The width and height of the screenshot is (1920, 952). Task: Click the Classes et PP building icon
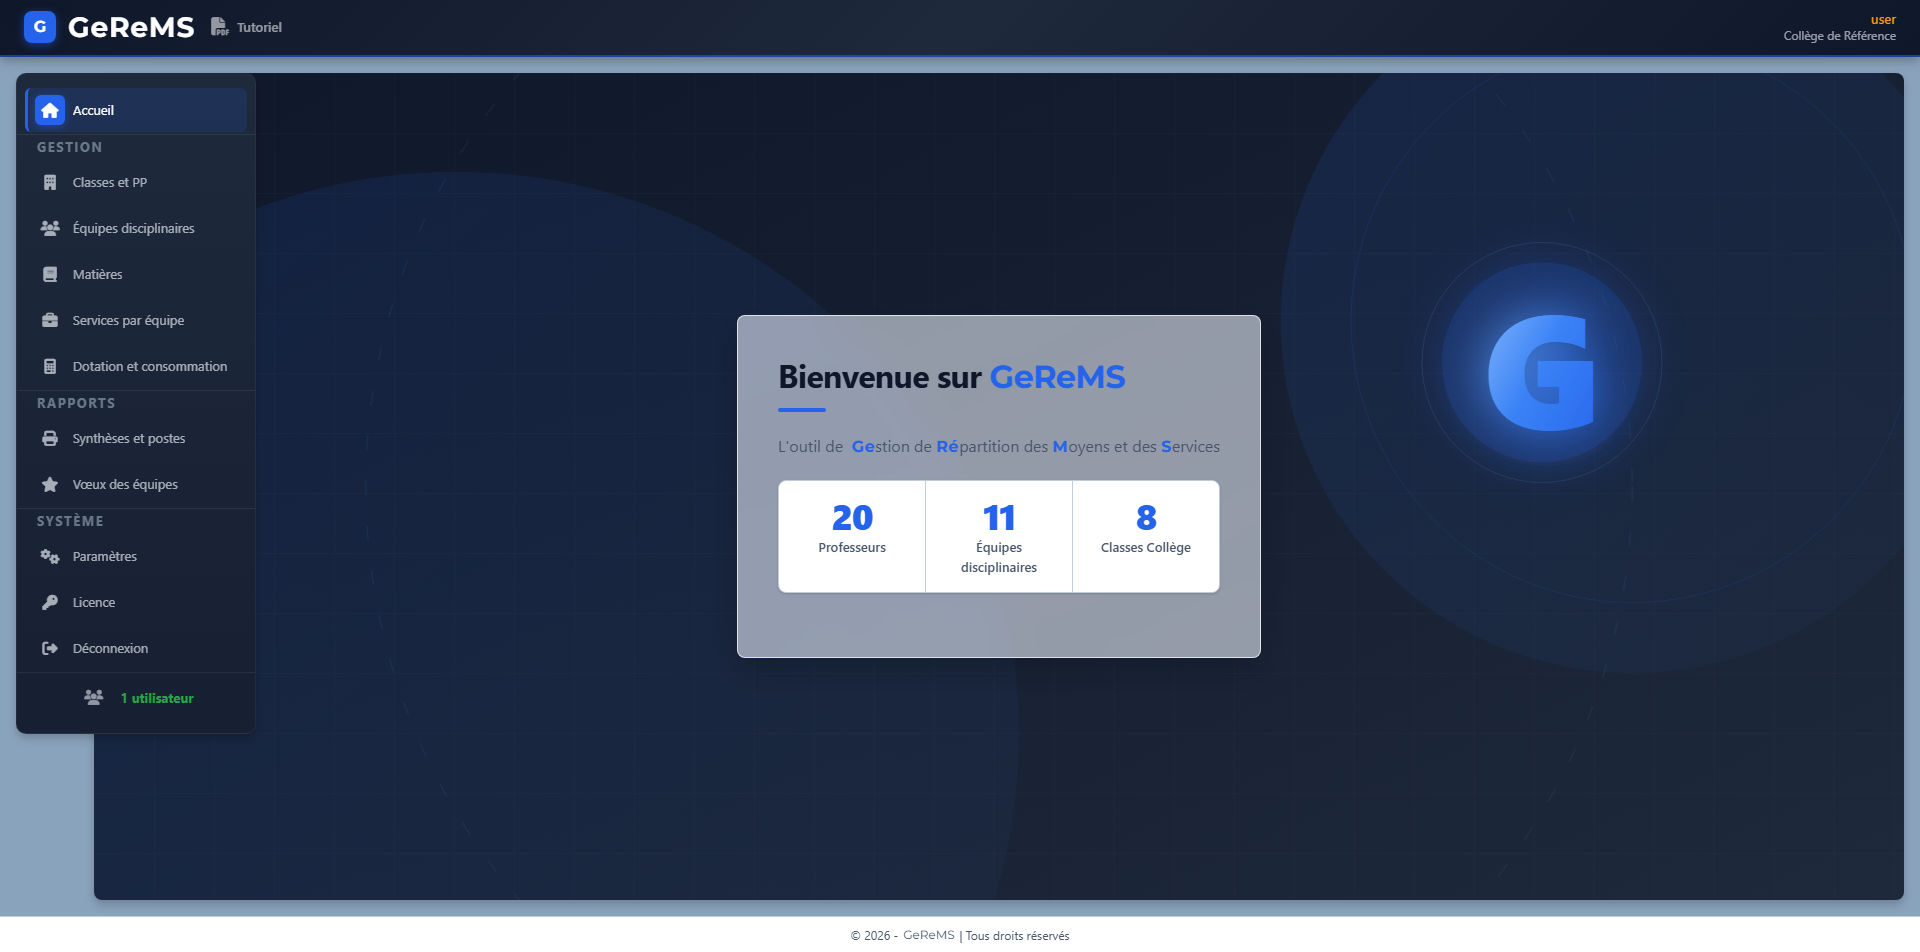pyautogui.click(x=50, y=182)
